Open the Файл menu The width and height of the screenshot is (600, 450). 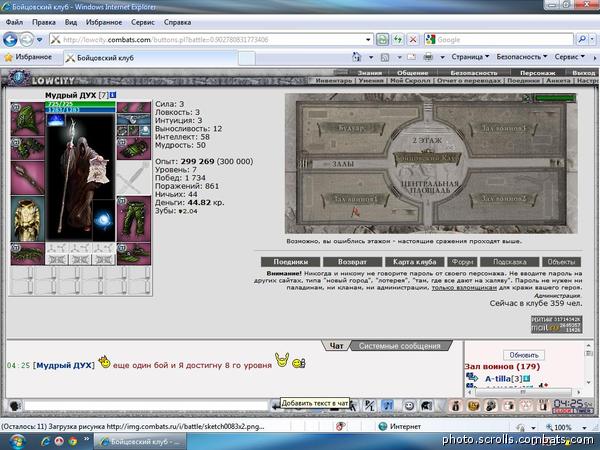coord(14,22)
